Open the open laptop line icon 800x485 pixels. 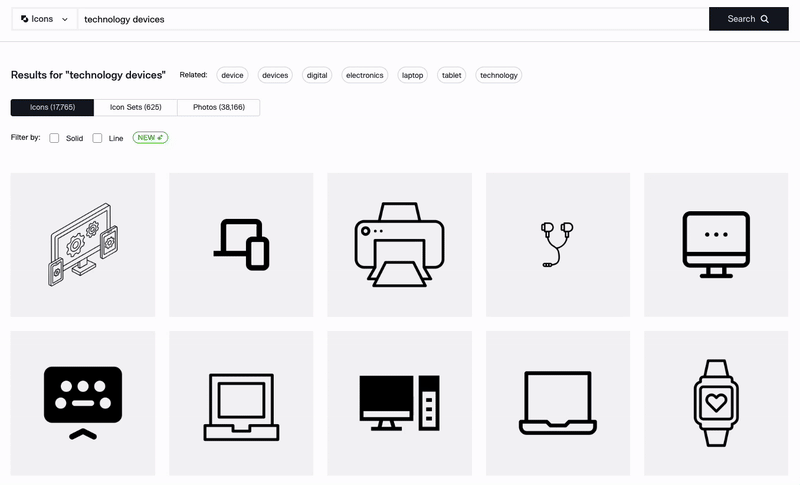pos(558,403)
